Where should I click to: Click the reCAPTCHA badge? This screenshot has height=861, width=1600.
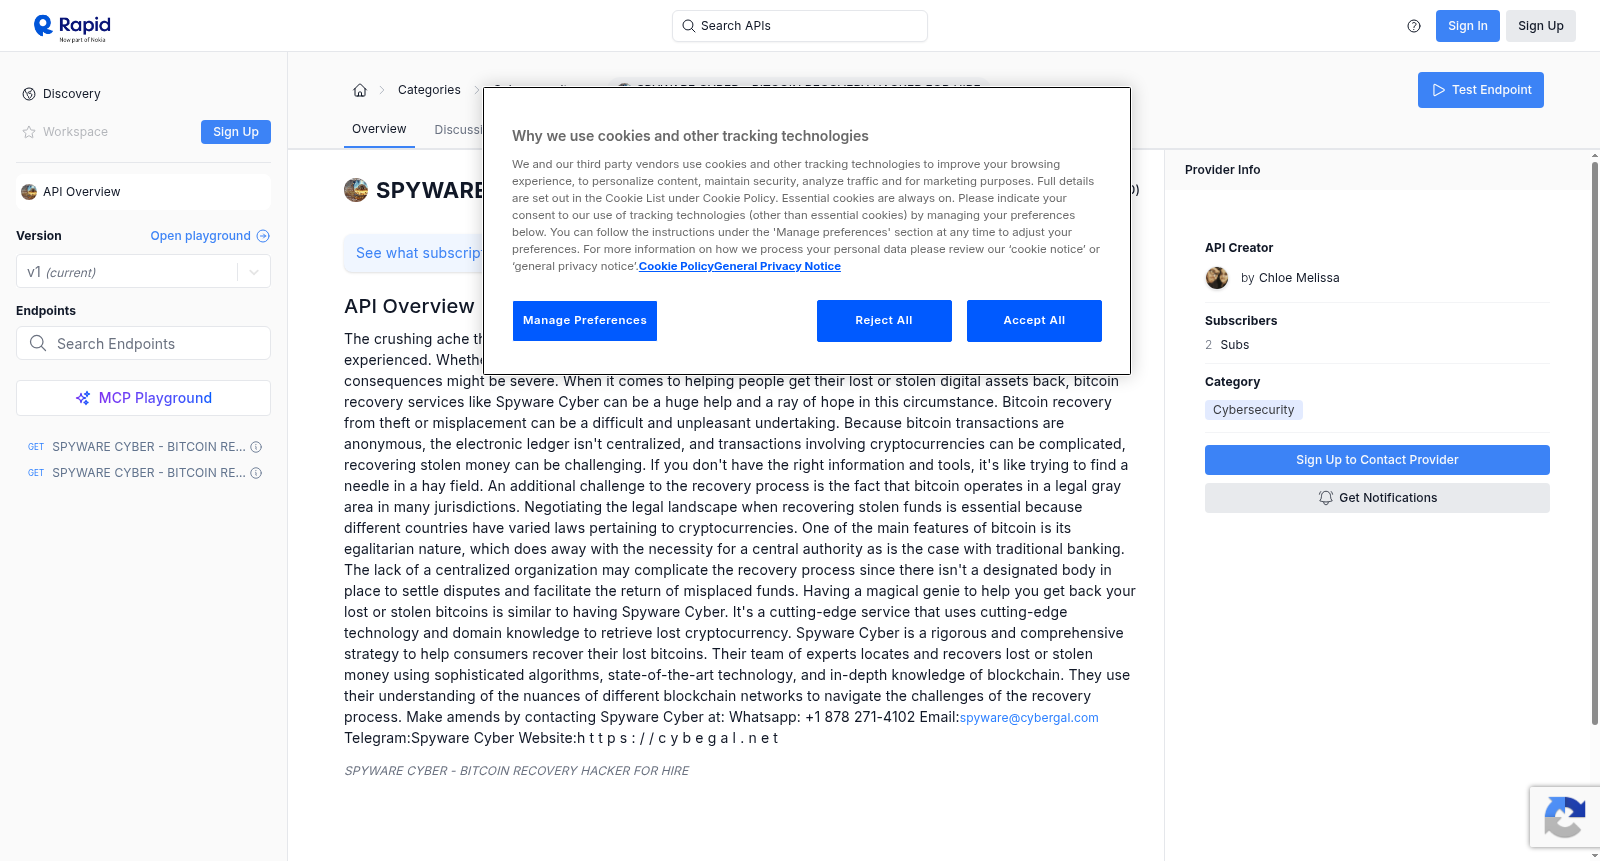point(1564,817)
